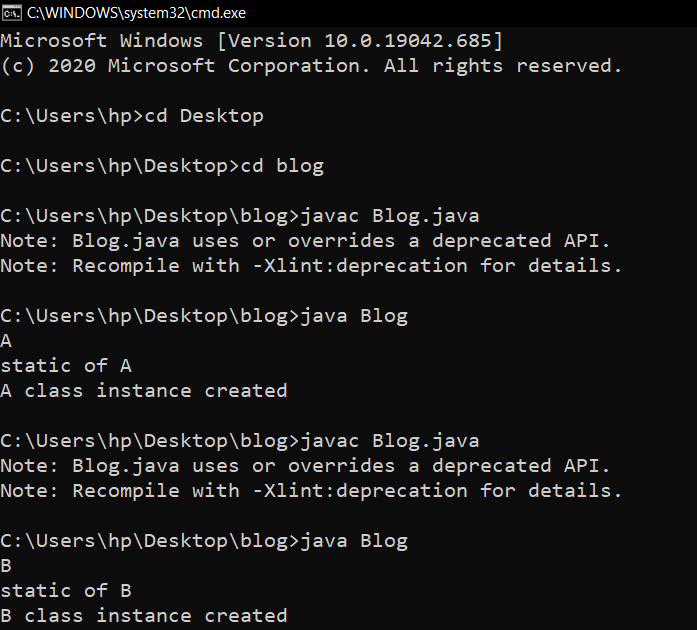Click the 'static of A' output line
The height and width of the screenshot is (630, 697).
point(66,366)
